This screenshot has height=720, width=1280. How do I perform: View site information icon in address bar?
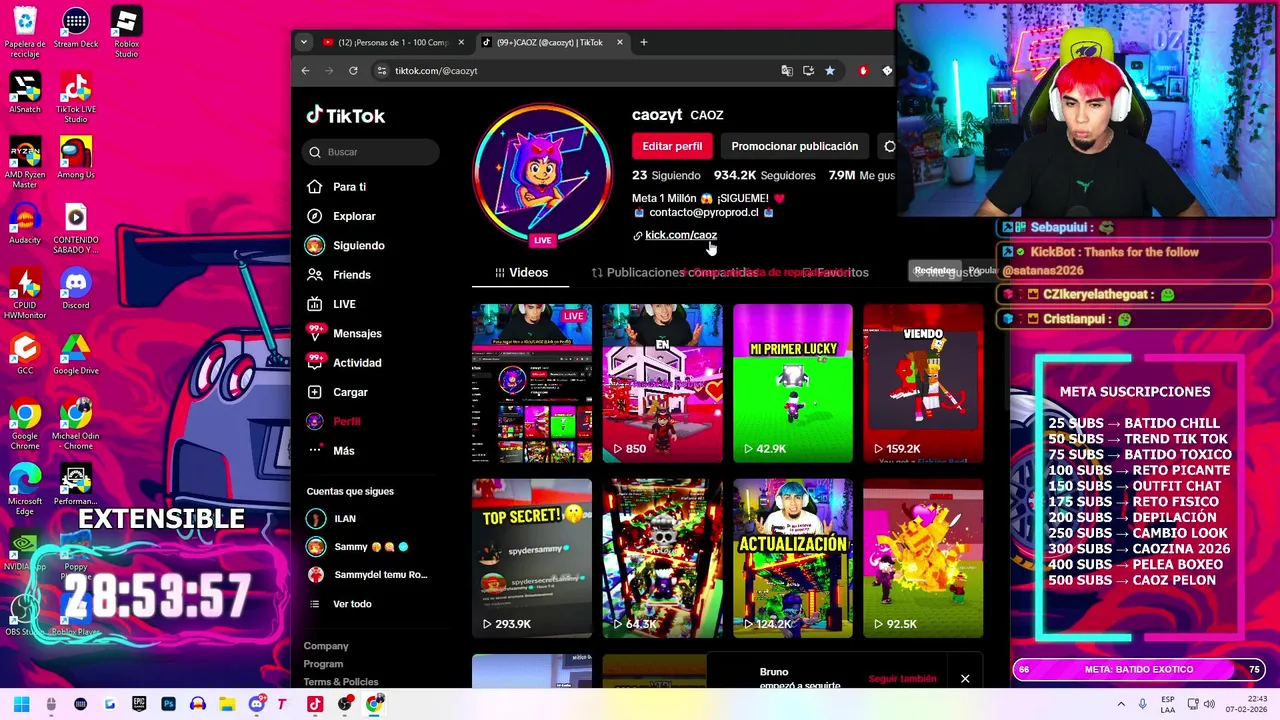[x=381, y=71]
